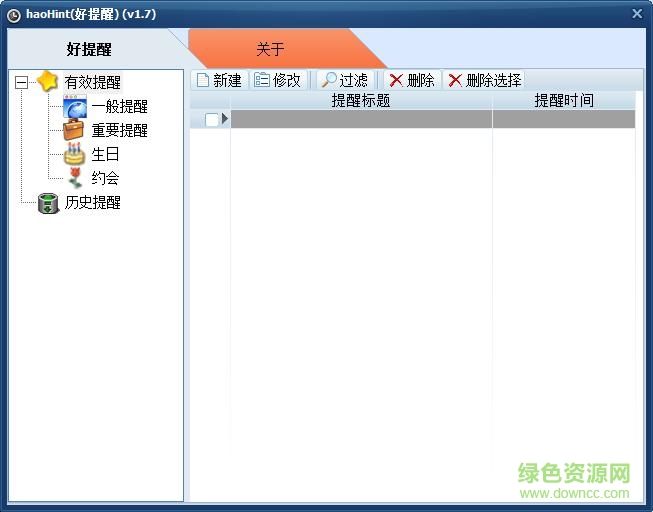Open the 过滤 filter tool
Image resolution: width=653 pixels, height=512 pixels.
pos(343,80)
